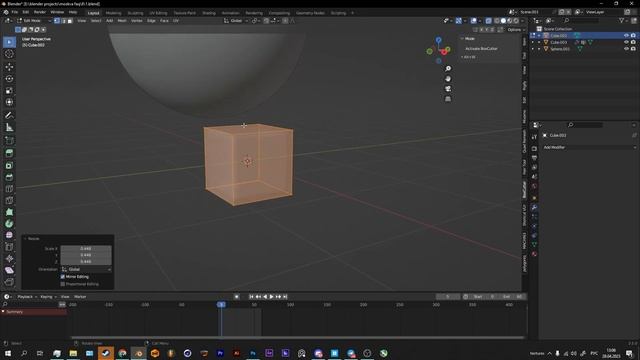Select the Annotate pencil tool
Image resolution: width=640 pixels, height=360 pixels.
(9, 116)
